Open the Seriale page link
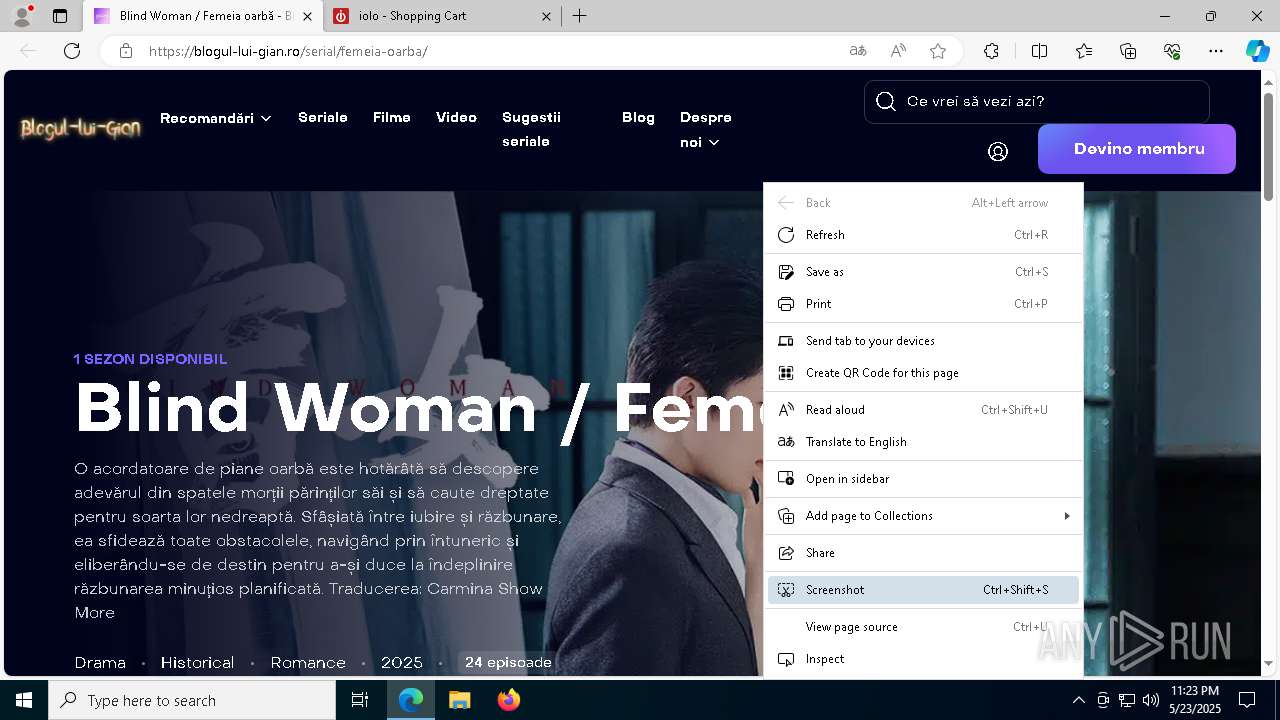This screenshot has width=1280, height=720. click(323, 117)
